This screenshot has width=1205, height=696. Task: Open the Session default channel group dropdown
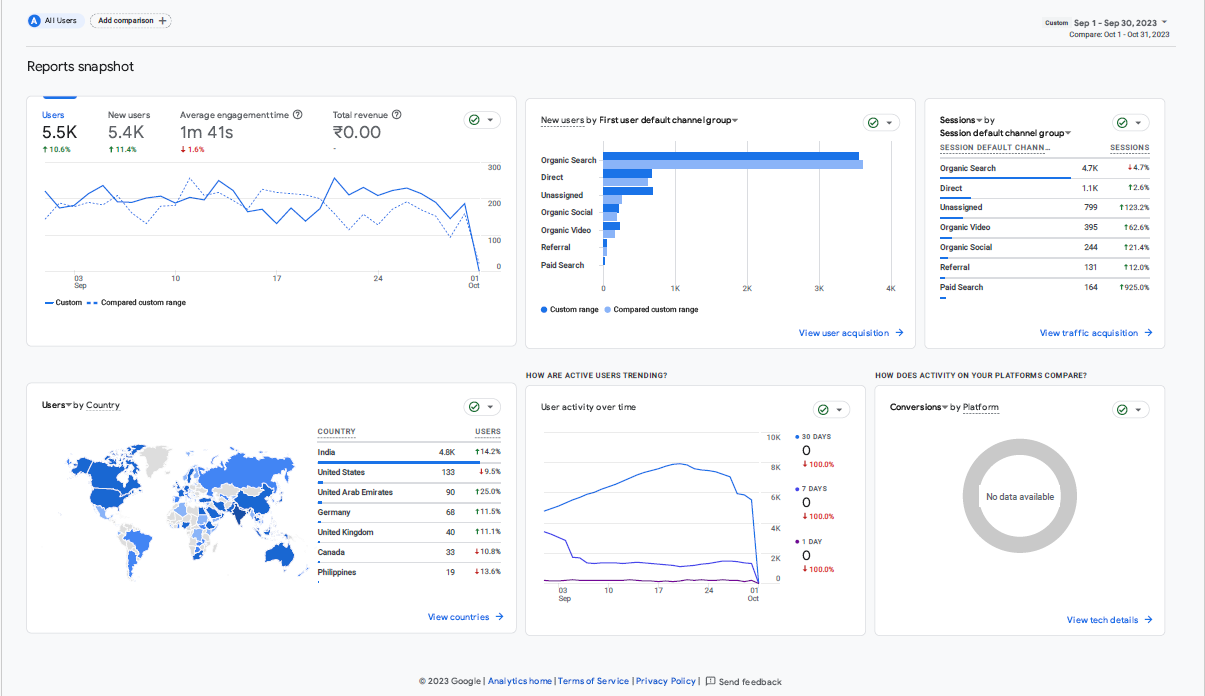point(1067,133)
